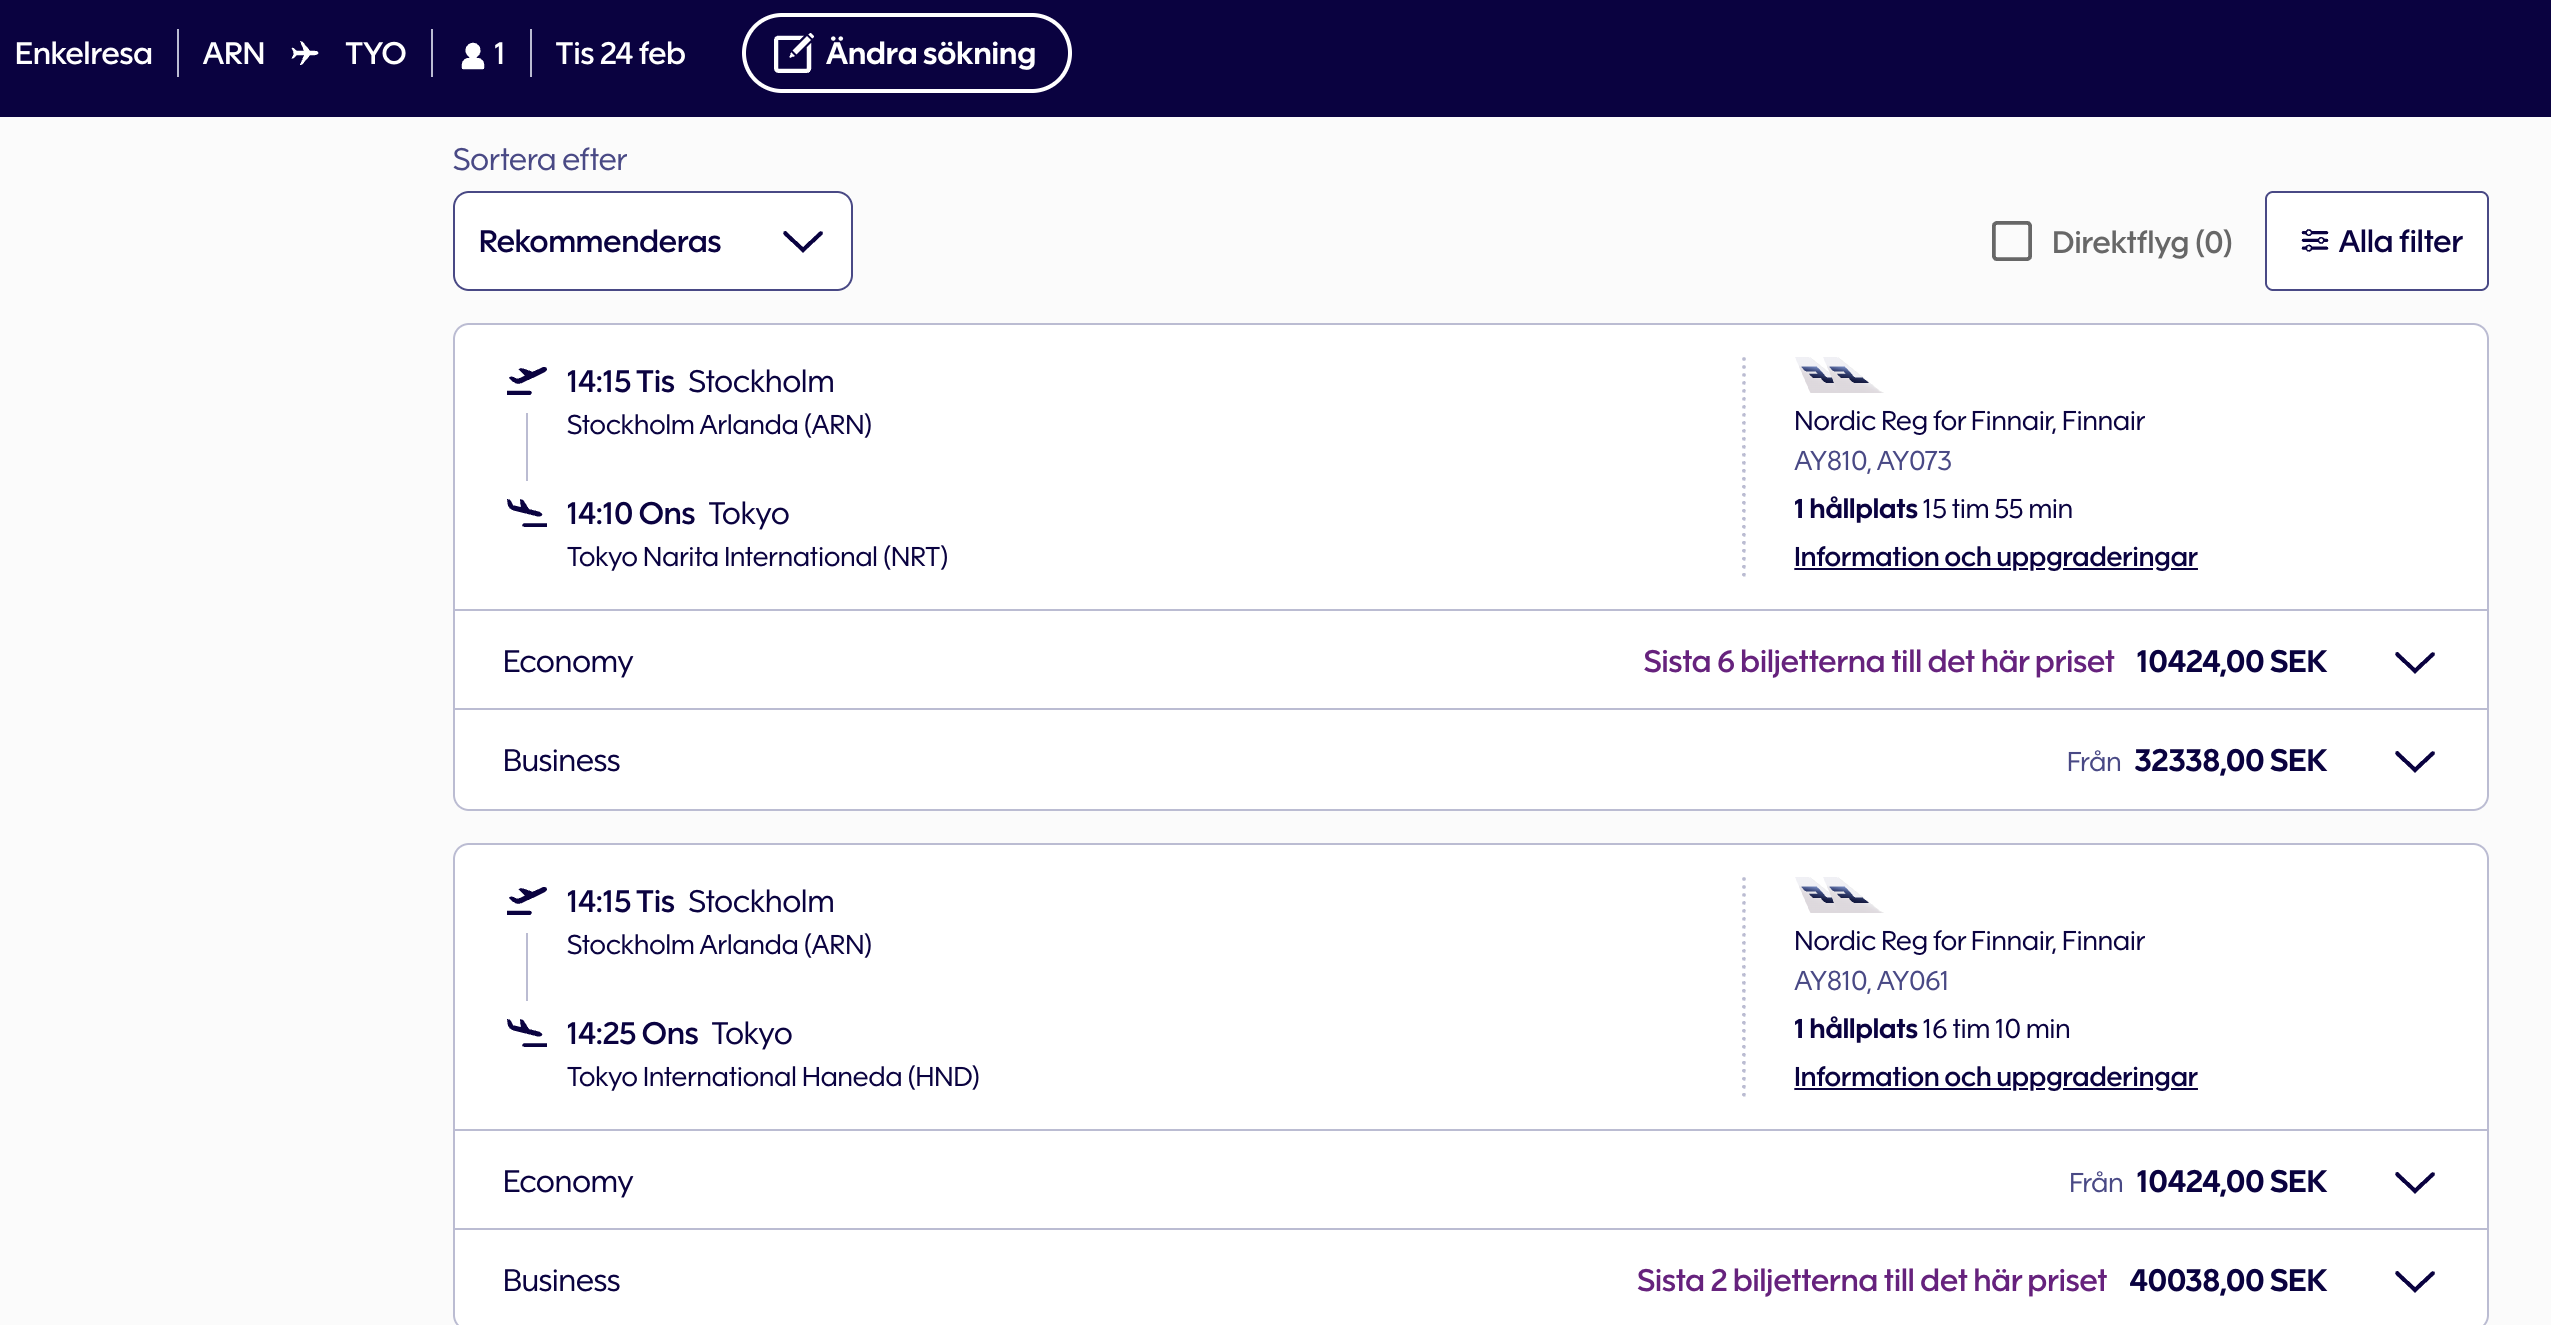2551x1325 pixels.
Task: Click the Tis 24 feb date in header
Action: (620, 53)
